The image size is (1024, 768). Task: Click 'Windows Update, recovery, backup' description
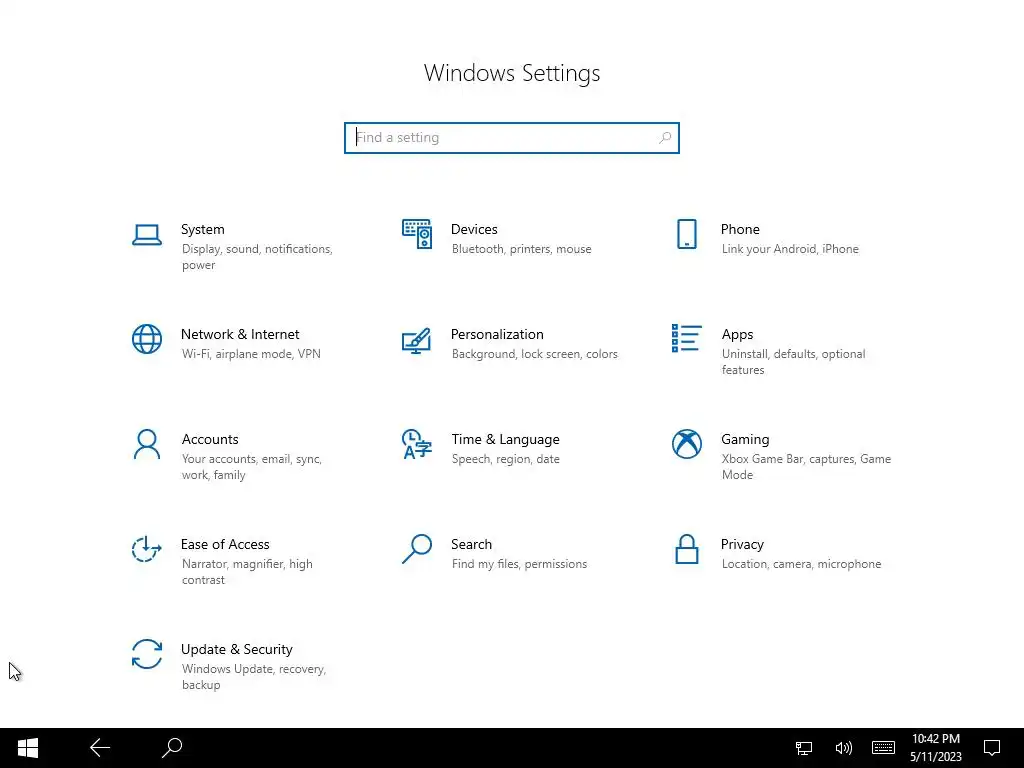pyautogui.click(x=253, y=677)
